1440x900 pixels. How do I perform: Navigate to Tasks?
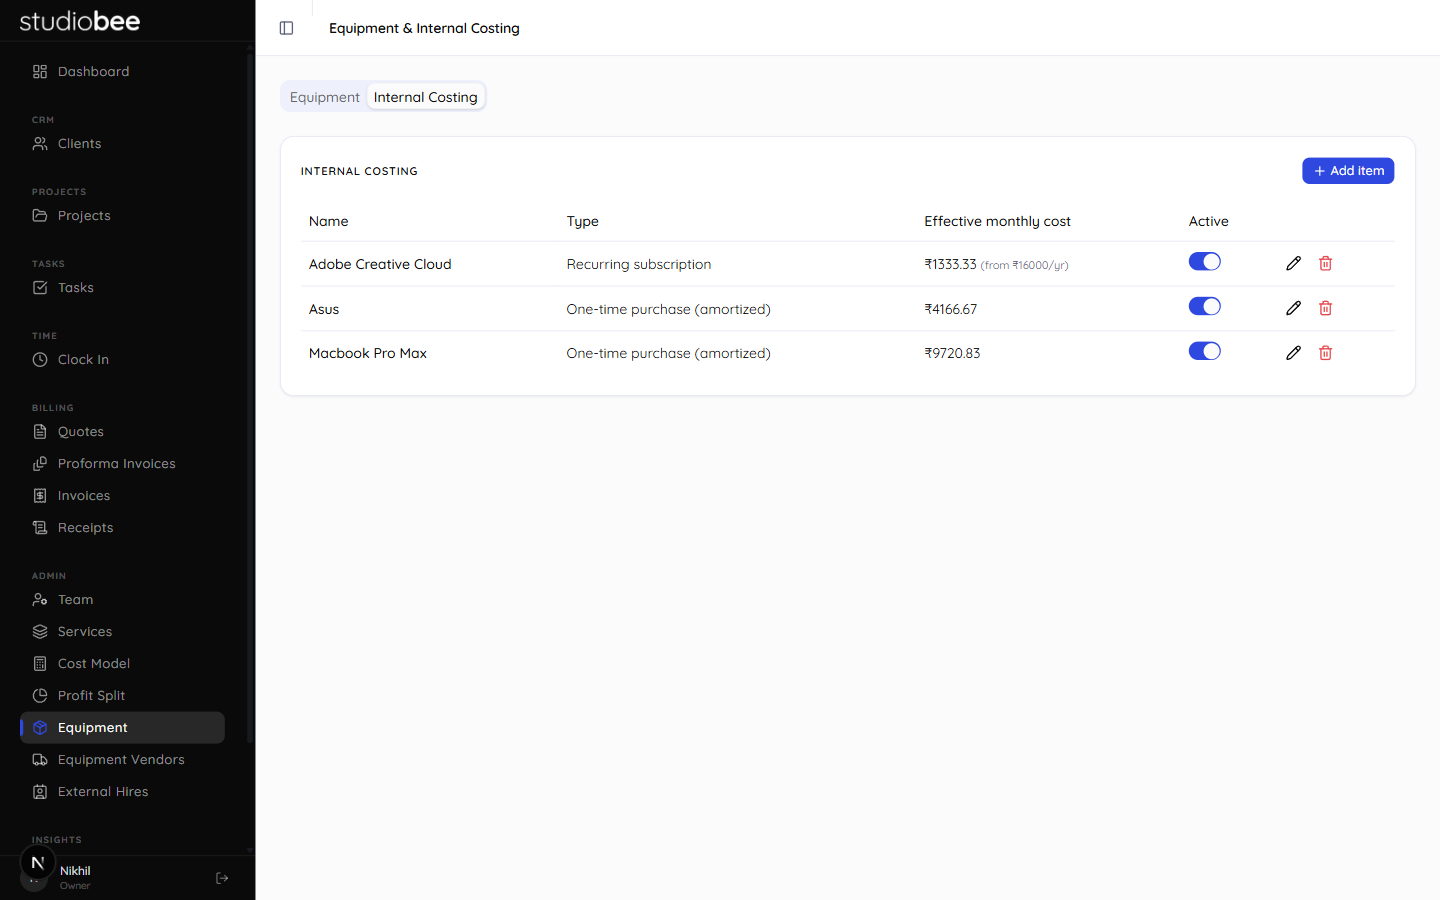point(122,288)
